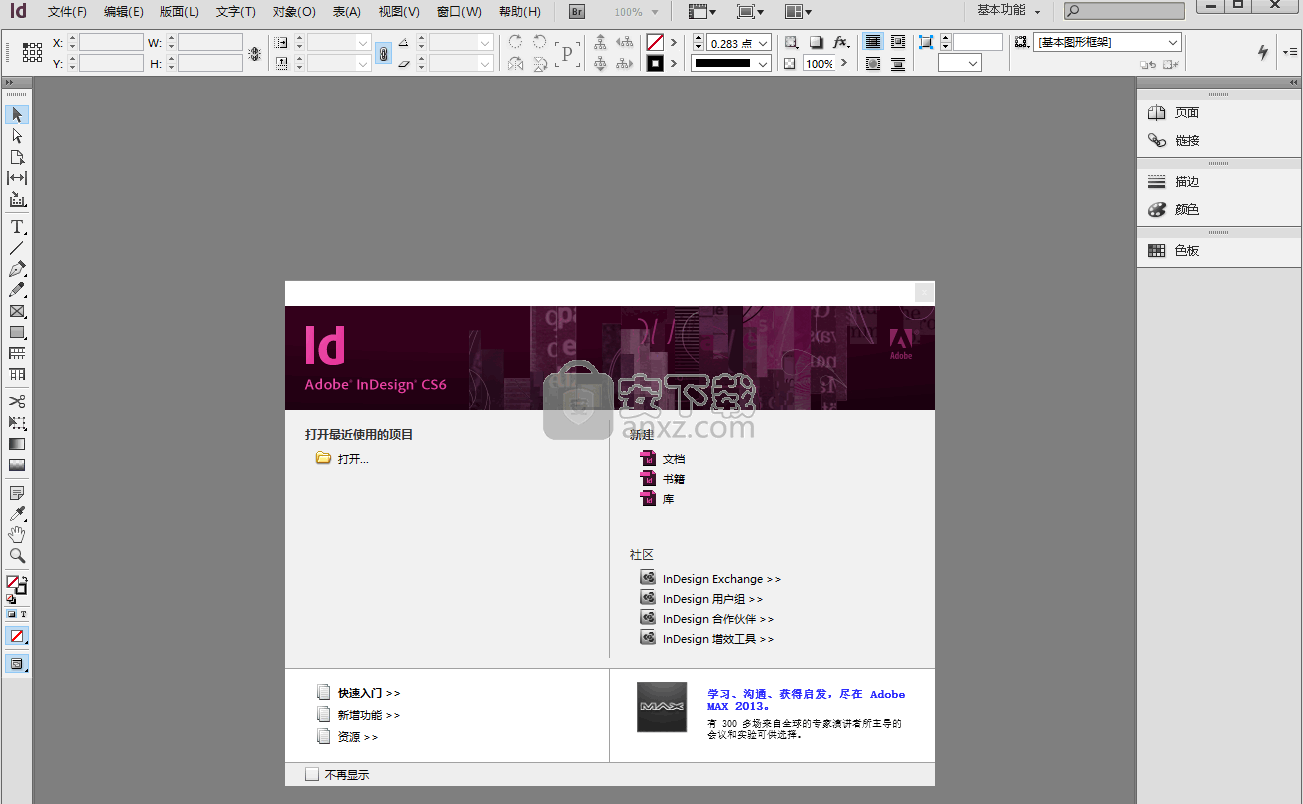Viewport: 1303px width, 804px height.
Task: Select the Eyedropper tool
Action: [x=17, y=514]
